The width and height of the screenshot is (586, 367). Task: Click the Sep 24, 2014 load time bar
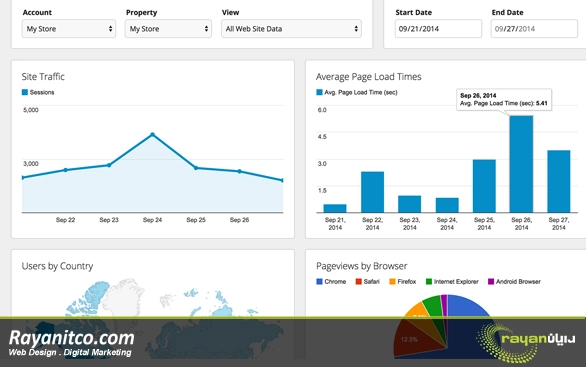447,205
